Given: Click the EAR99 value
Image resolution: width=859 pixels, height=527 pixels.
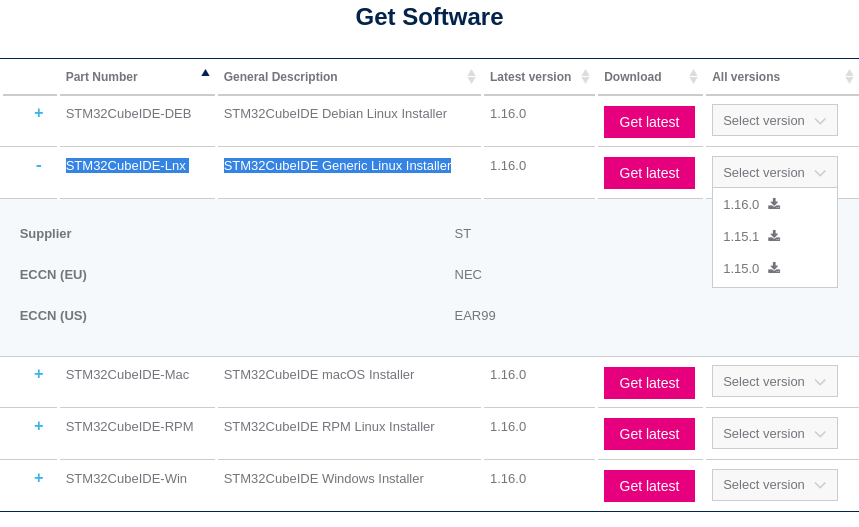Looking at the screenshot, I should pos(475,316).
